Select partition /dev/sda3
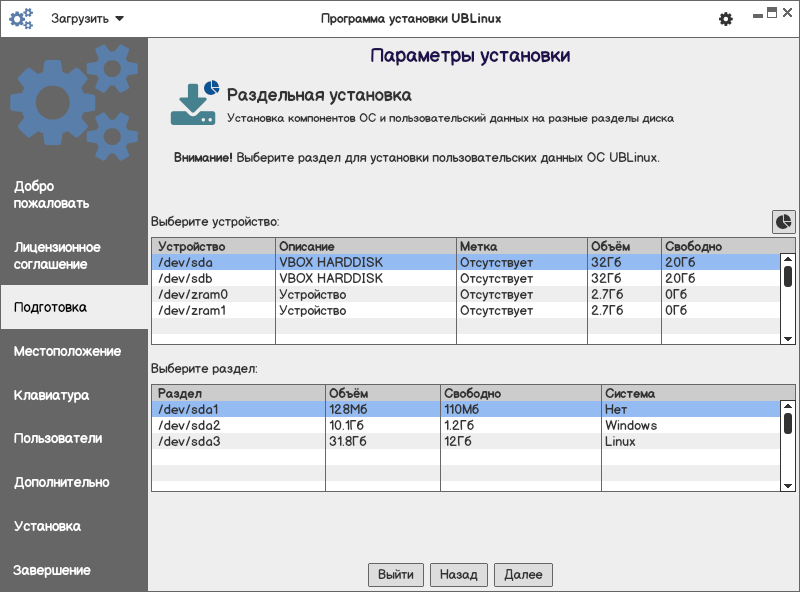This screenshot has height=592, width=800. [466, 441]
